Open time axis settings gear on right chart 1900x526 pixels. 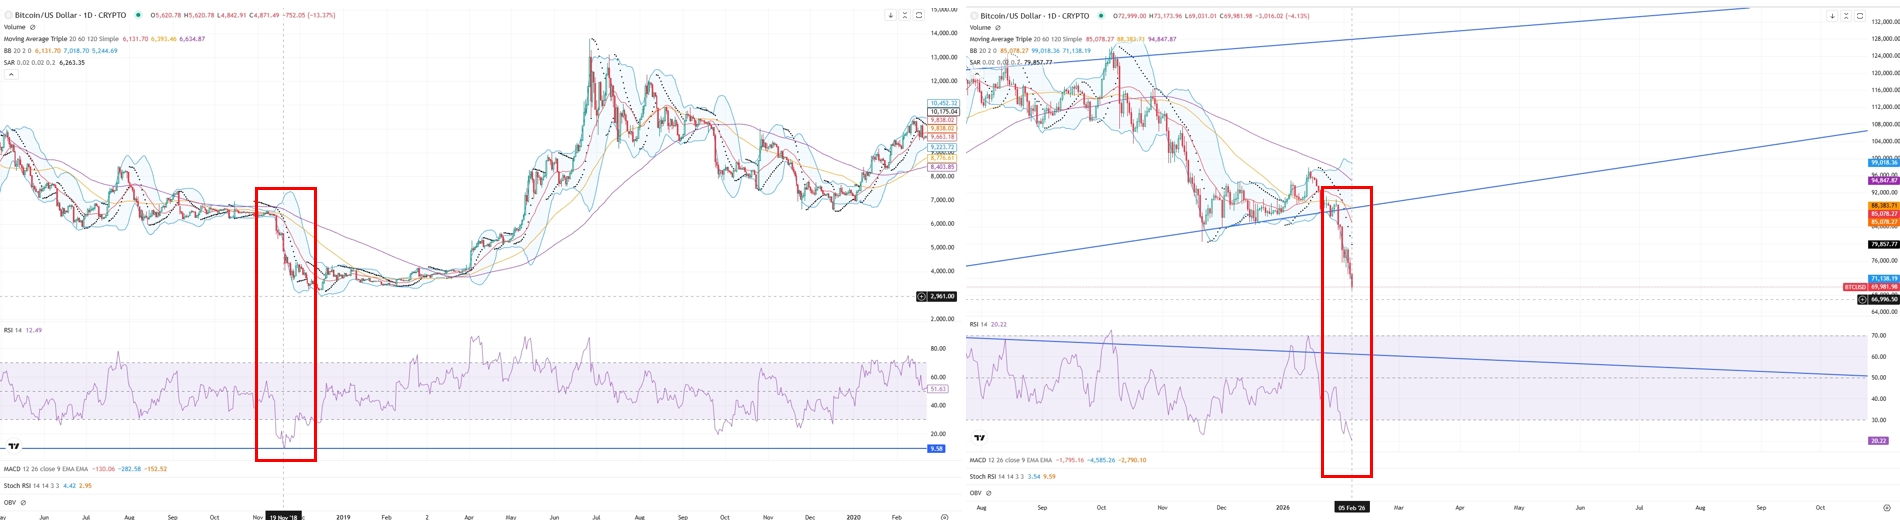coord(1886,508)
